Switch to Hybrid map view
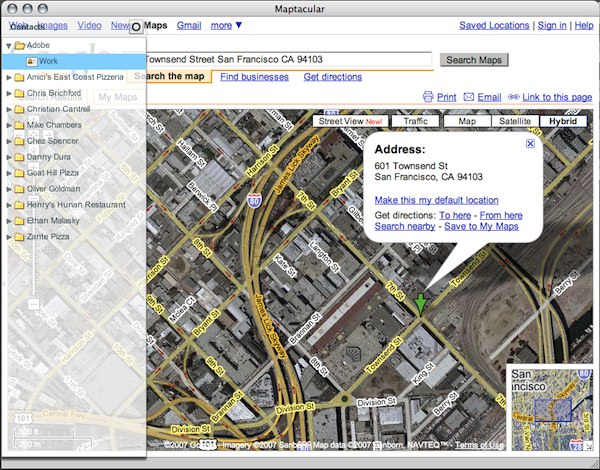Image resolution: width=600 pixels, height=470 pixels. [563, 121]
